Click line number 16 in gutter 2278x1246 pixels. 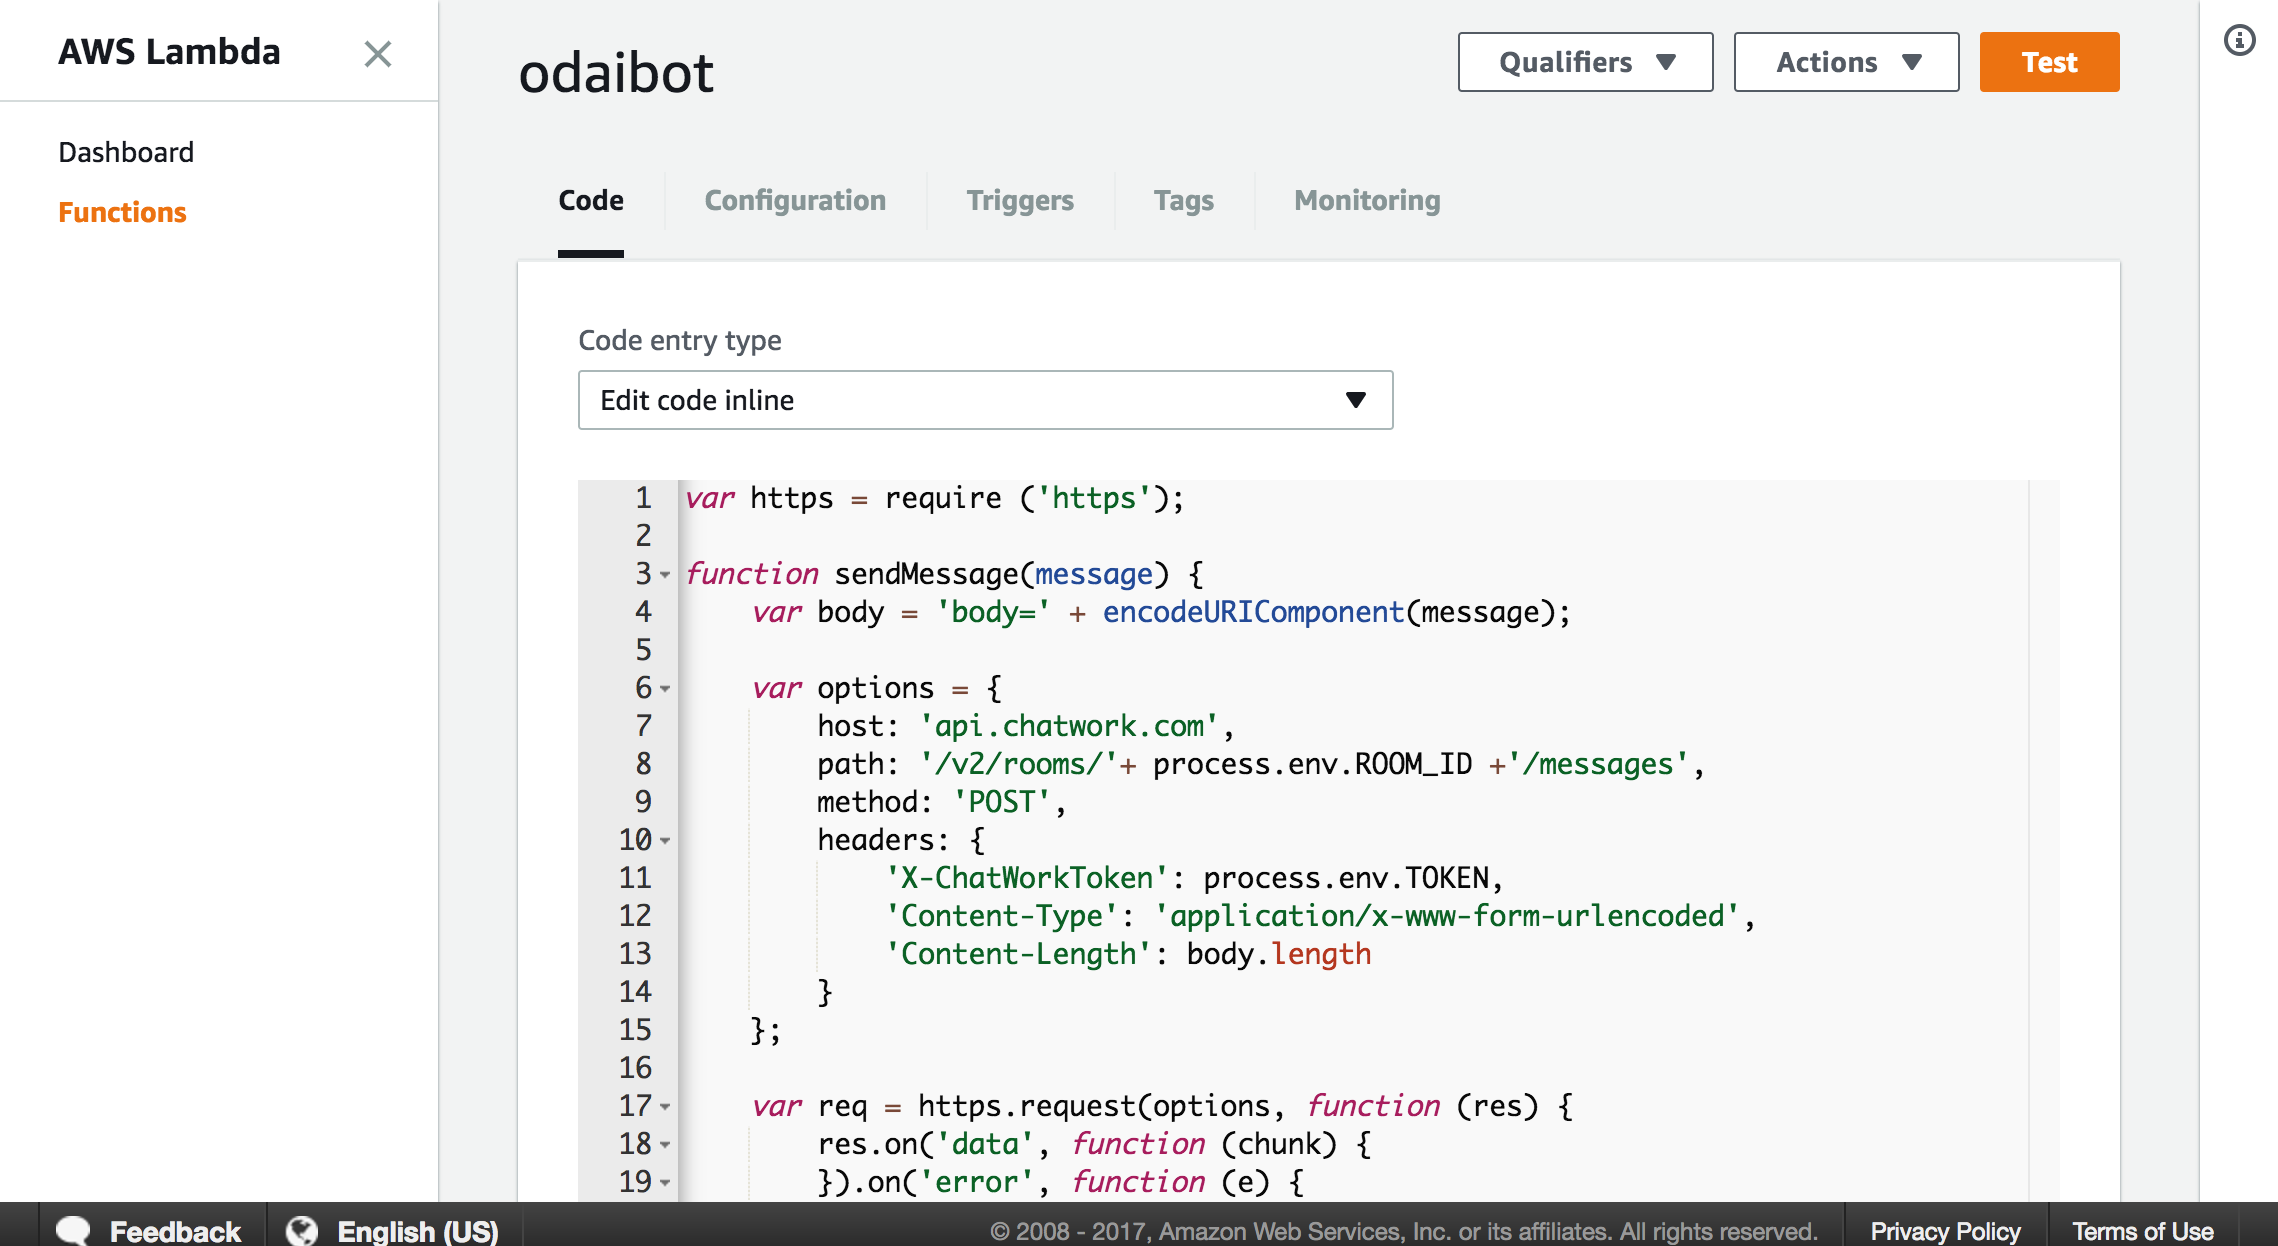(x=635, y=1068)
